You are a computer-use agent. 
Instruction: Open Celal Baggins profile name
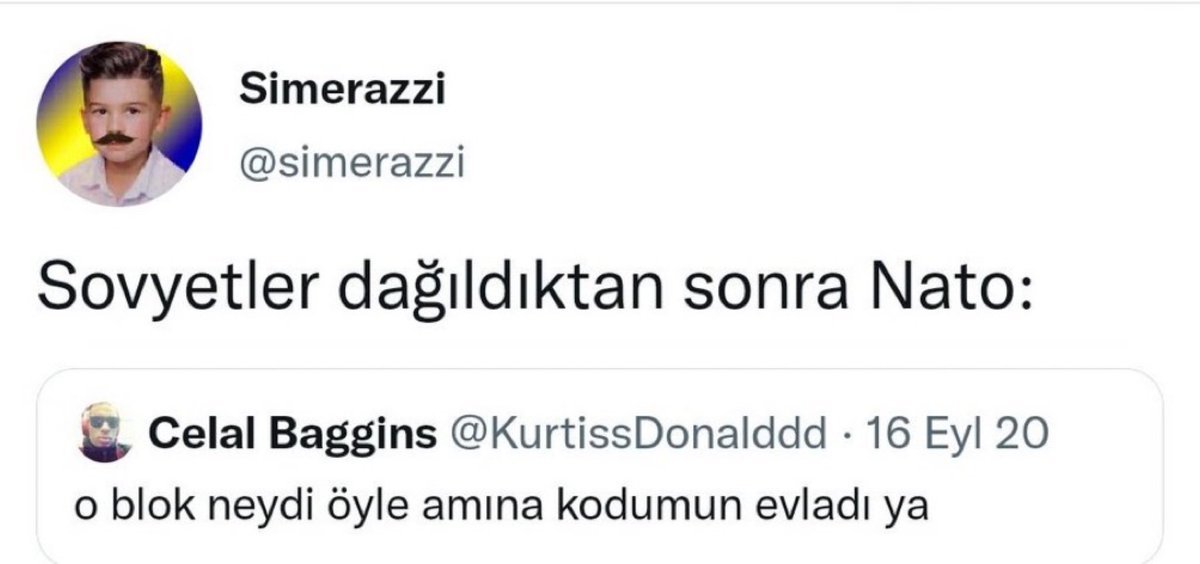[x=292, y=433]
